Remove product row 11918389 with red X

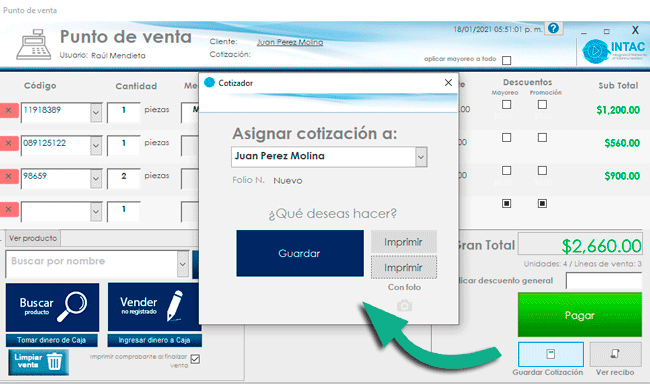point(9,110)
